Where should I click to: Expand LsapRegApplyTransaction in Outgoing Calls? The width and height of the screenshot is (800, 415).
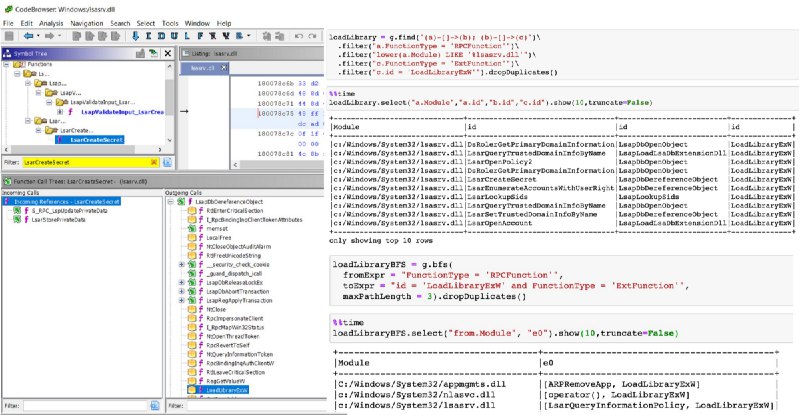pos(181,300)
